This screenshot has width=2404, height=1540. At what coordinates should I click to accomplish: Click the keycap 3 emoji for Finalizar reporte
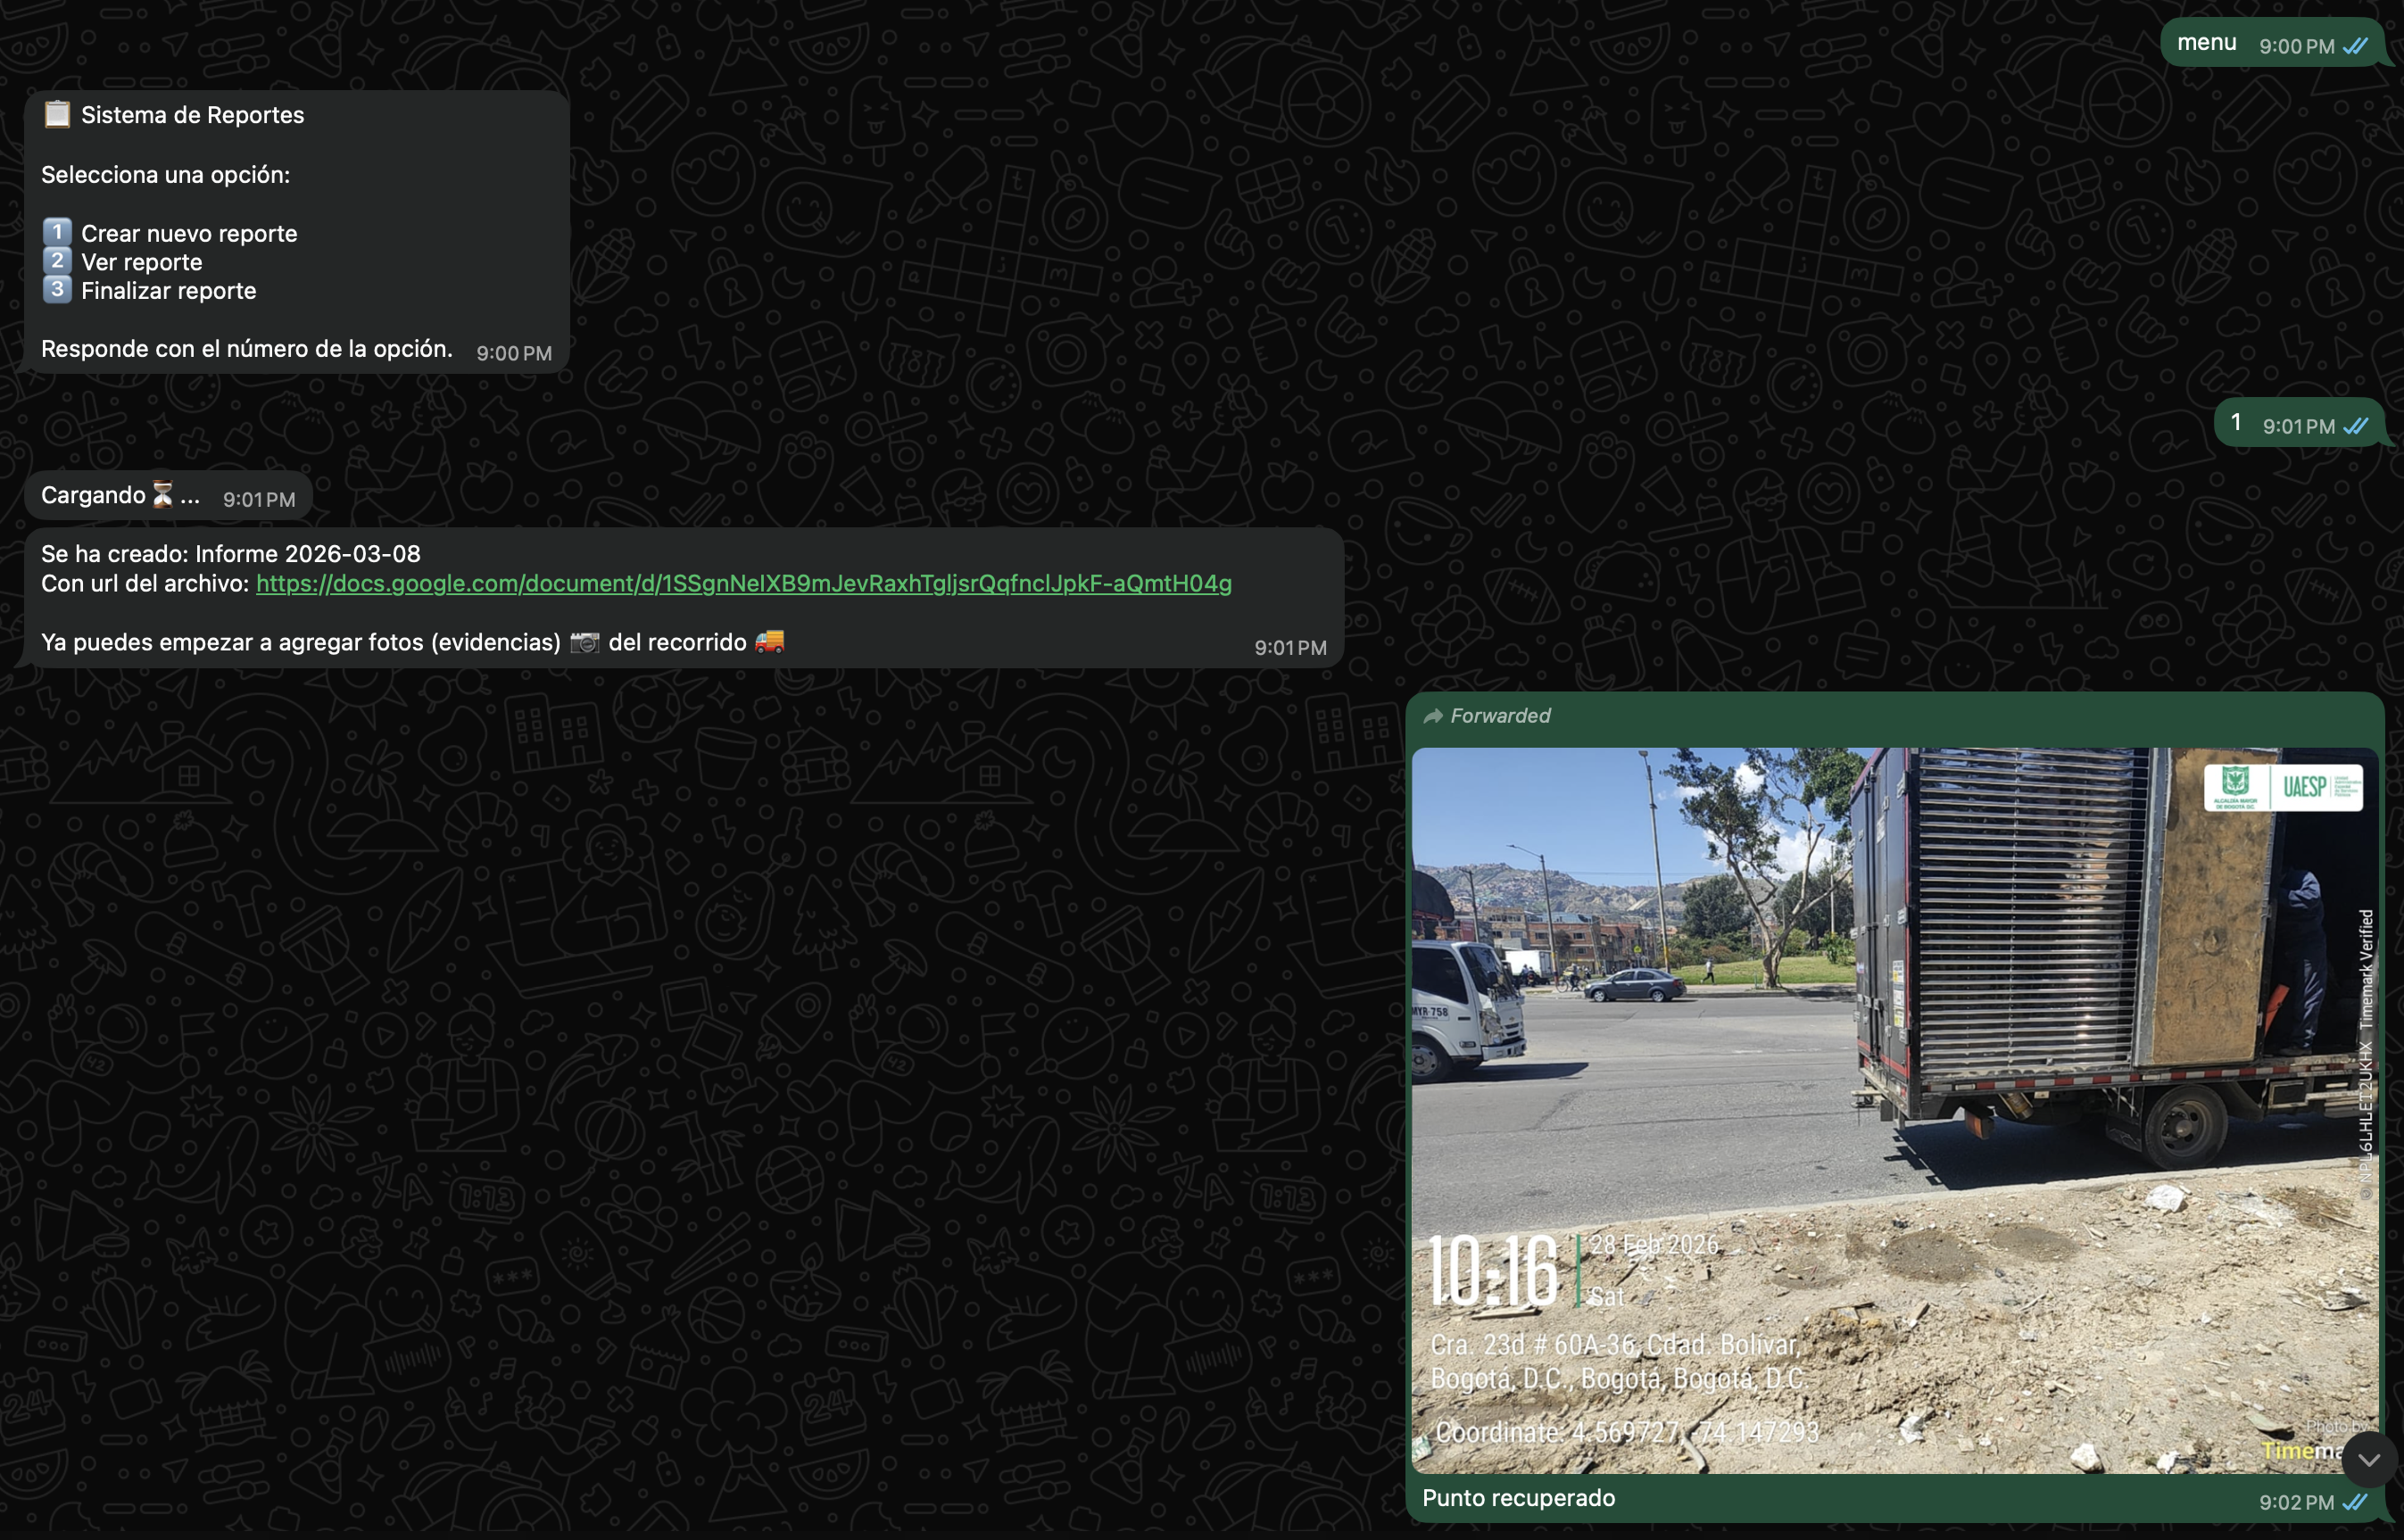click(57, 290)
